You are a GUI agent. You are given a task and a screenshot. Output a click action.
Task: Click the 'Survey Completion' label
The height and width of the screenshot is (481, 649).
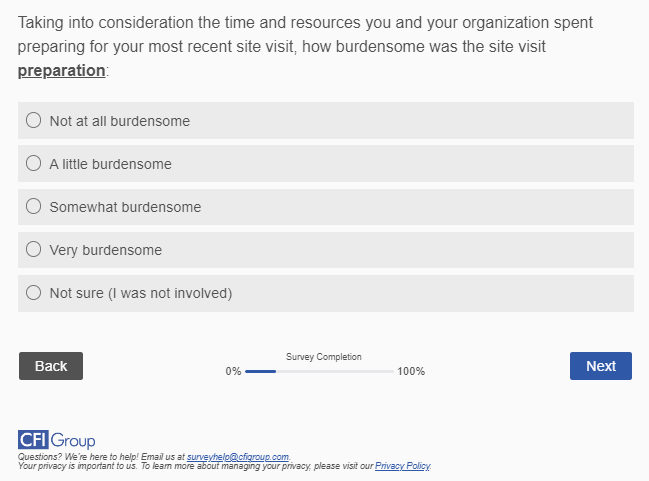tap(324, 357)
